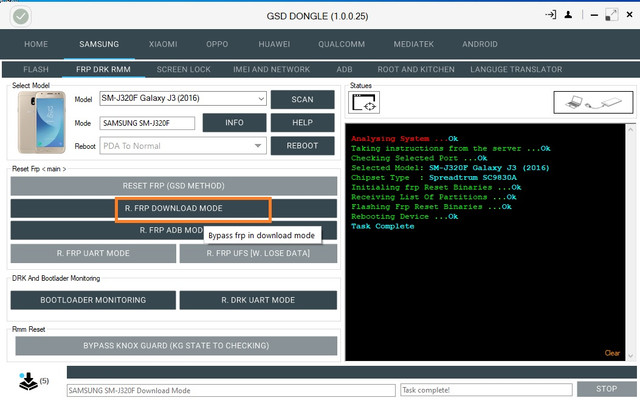Click the green checkmark app logo
This screenshot has width=640, height=401.
(20, 16)
